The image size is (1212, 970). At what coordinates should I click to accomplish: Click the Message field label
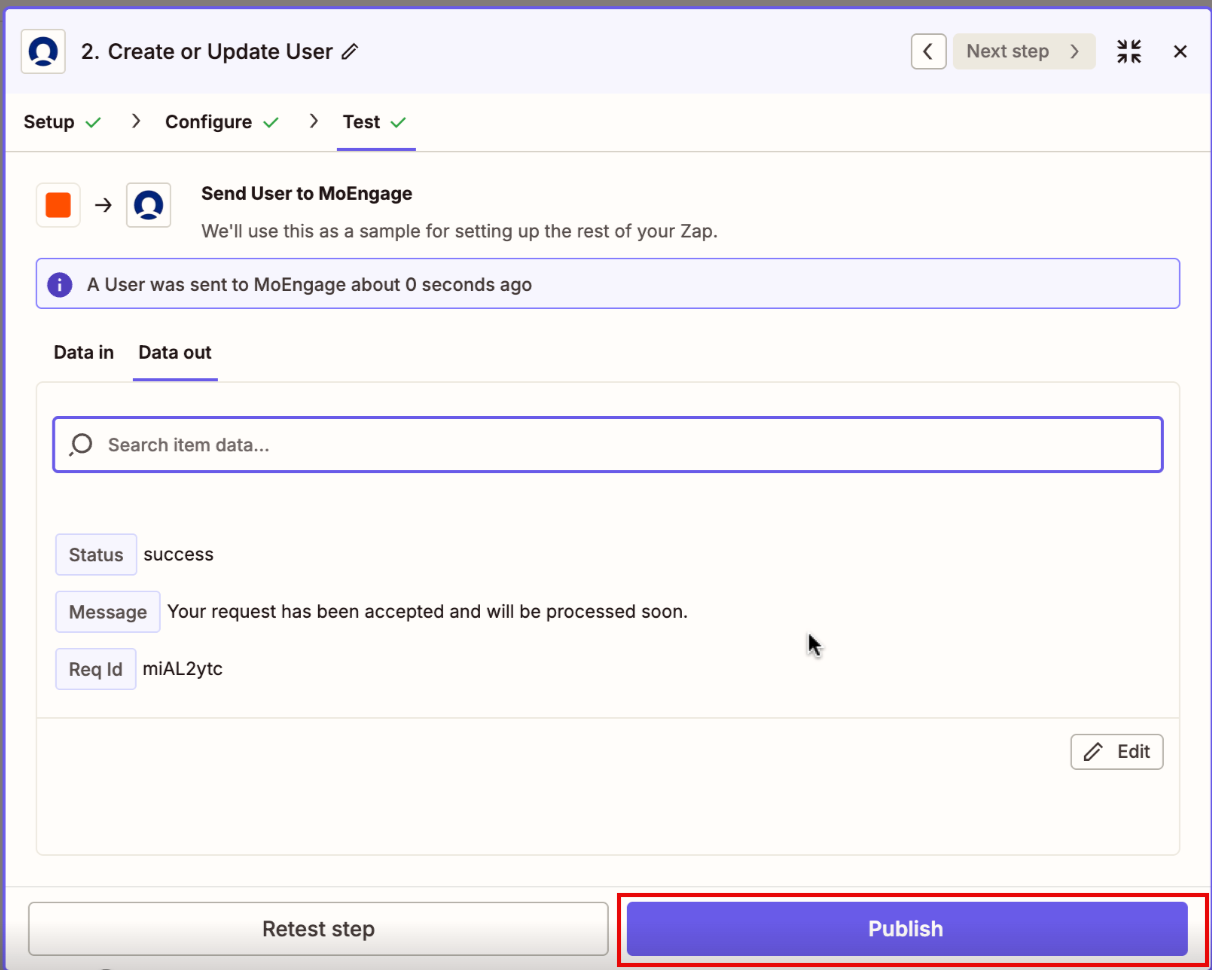pyautogui.click(x=108, y=612)
